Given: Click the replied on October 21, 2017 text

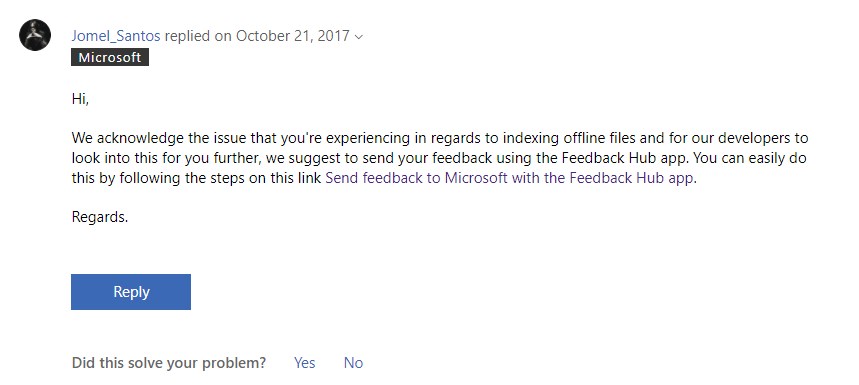Looking at the screenshot, I should (x=257, y=36).
